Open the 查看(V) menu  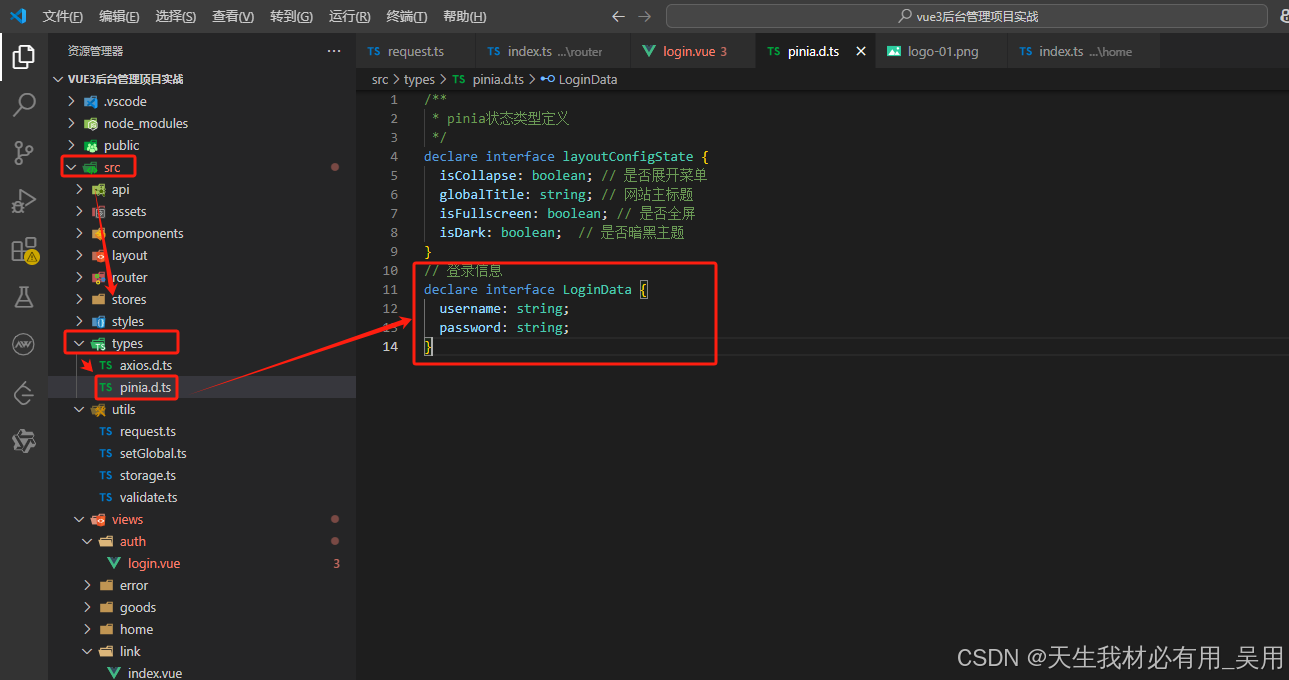(233, 16)
